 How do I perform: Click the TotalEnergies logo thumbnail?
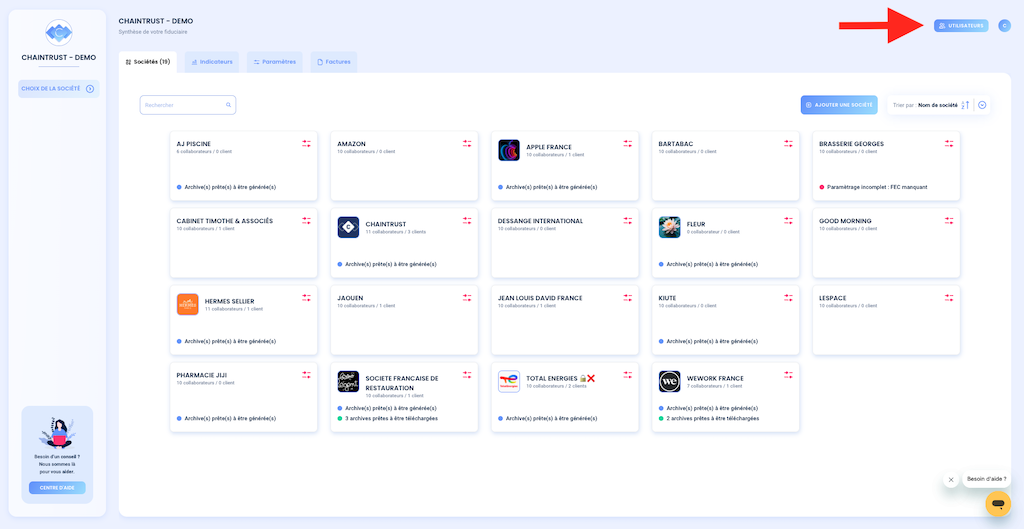click(x=509, y=381)
